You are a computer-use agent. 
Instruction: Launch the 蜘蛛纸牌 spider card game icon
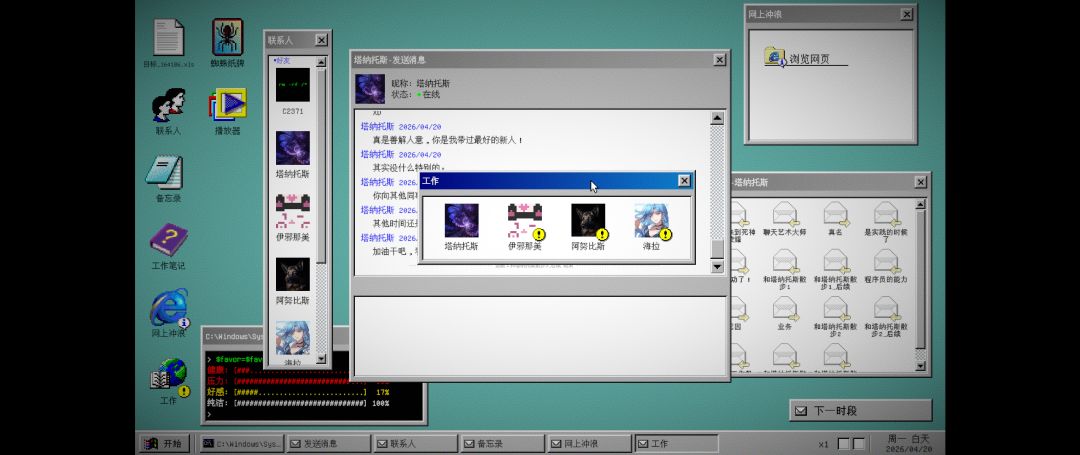227,43
